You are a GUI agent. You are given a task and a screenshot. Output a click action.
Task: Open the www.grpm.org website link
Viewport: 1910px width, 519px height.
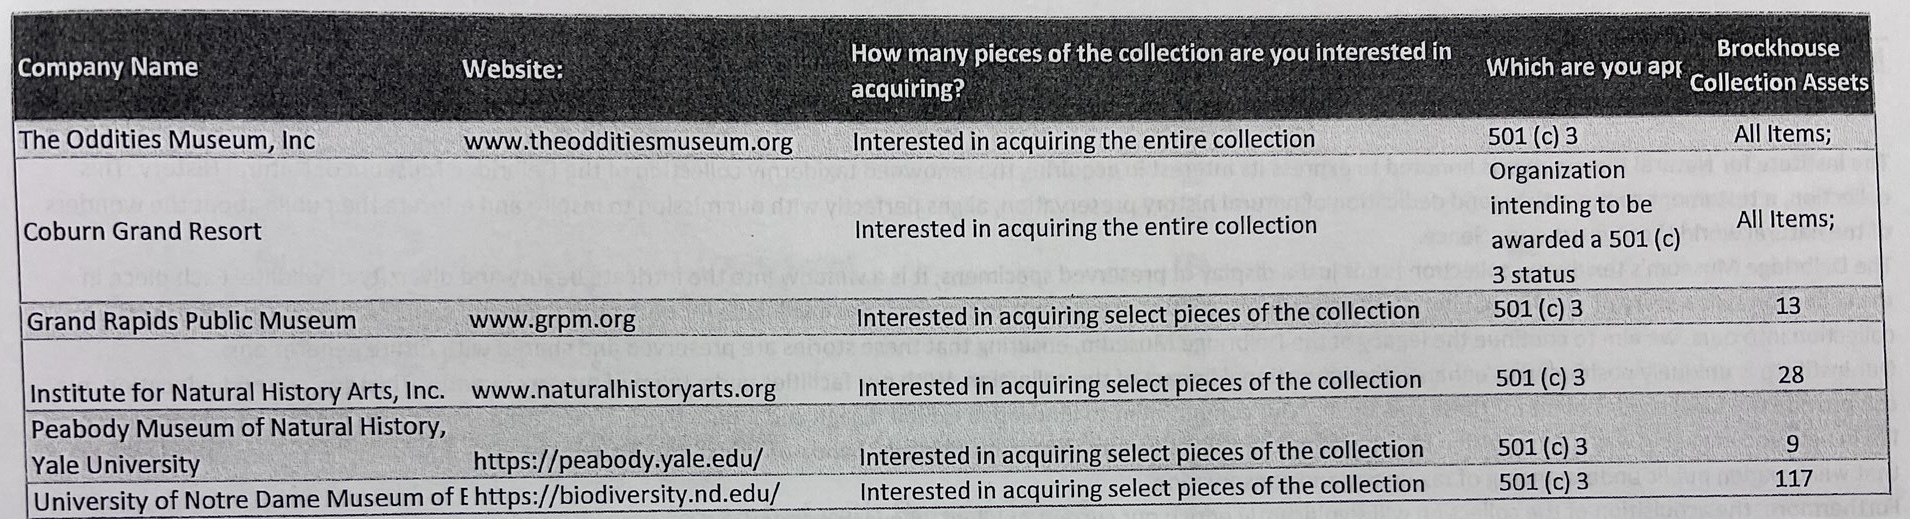(552, 320)
